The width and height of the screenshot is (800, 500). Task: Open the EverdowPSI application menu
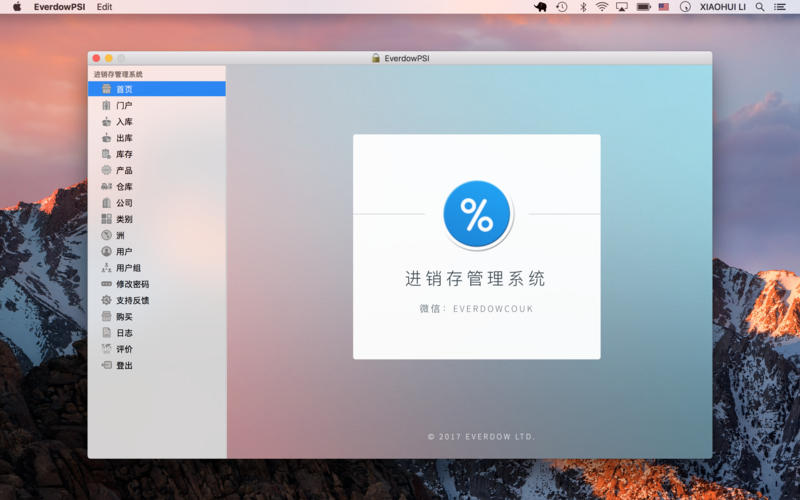(x=59, y=7)
